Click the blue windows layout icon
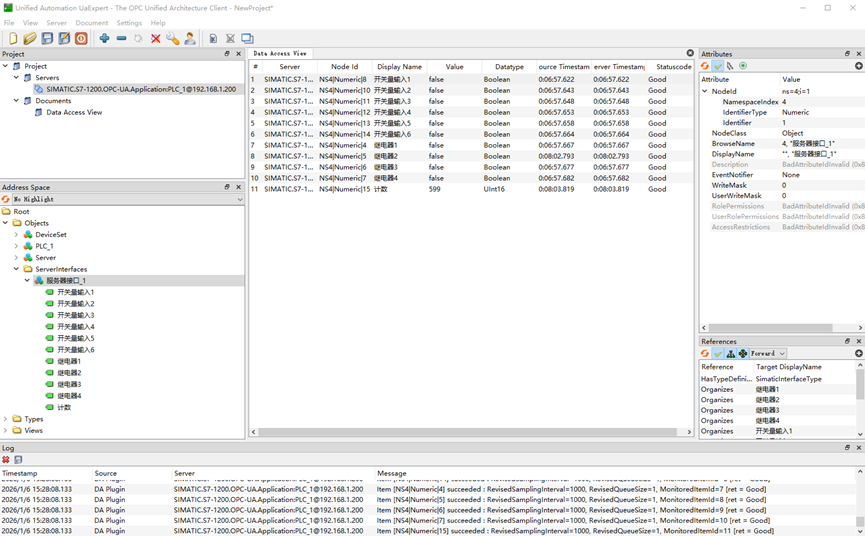The width and height of the screenshot is (865, 536). tap(247, 38)
